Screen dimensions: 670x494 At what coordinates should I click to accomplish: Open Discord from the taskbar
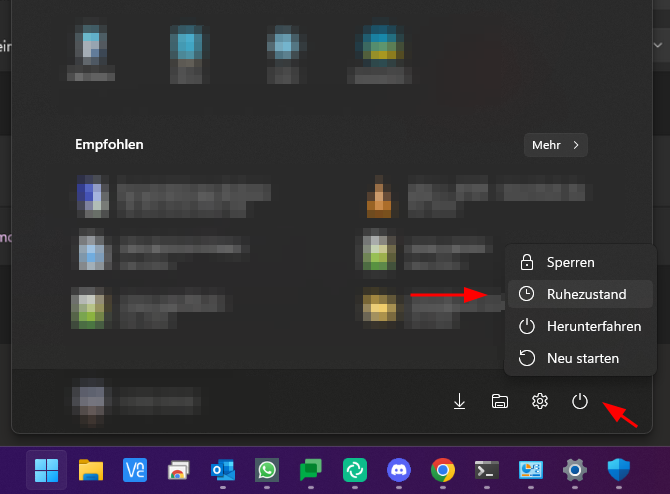(x=399, y=470)
